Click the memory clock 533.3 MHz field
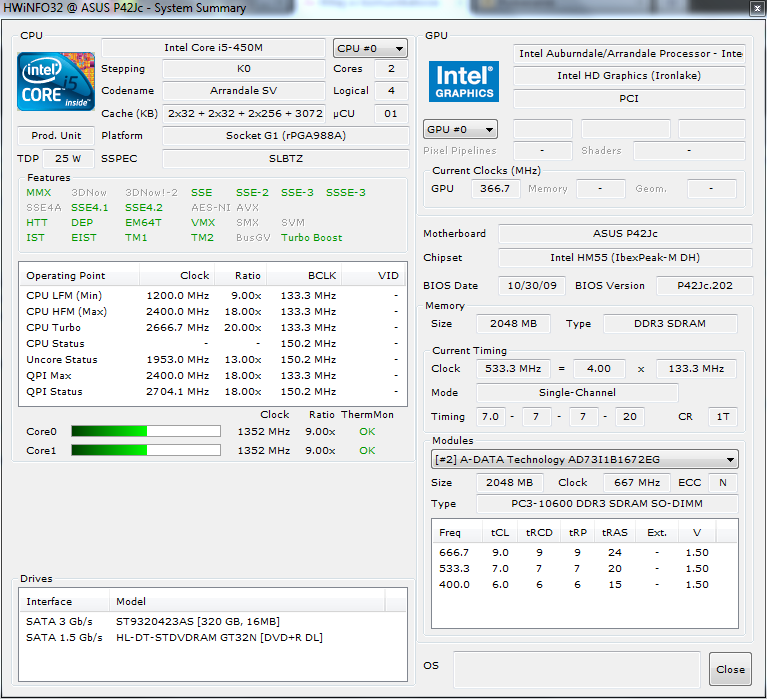Screen dimensions: 767x699 tap(513, 369)
